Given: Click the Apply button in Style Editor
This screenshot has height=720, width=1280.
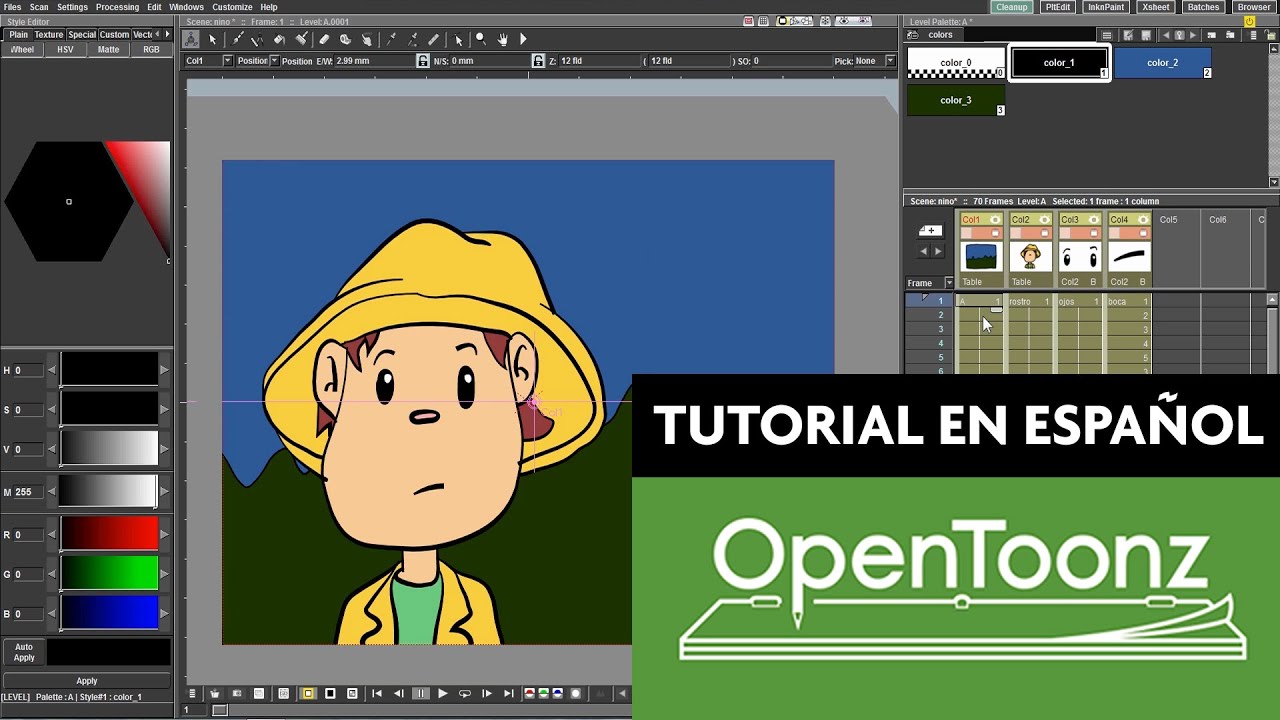Looking at the screenshot, I should click(87, 681).
